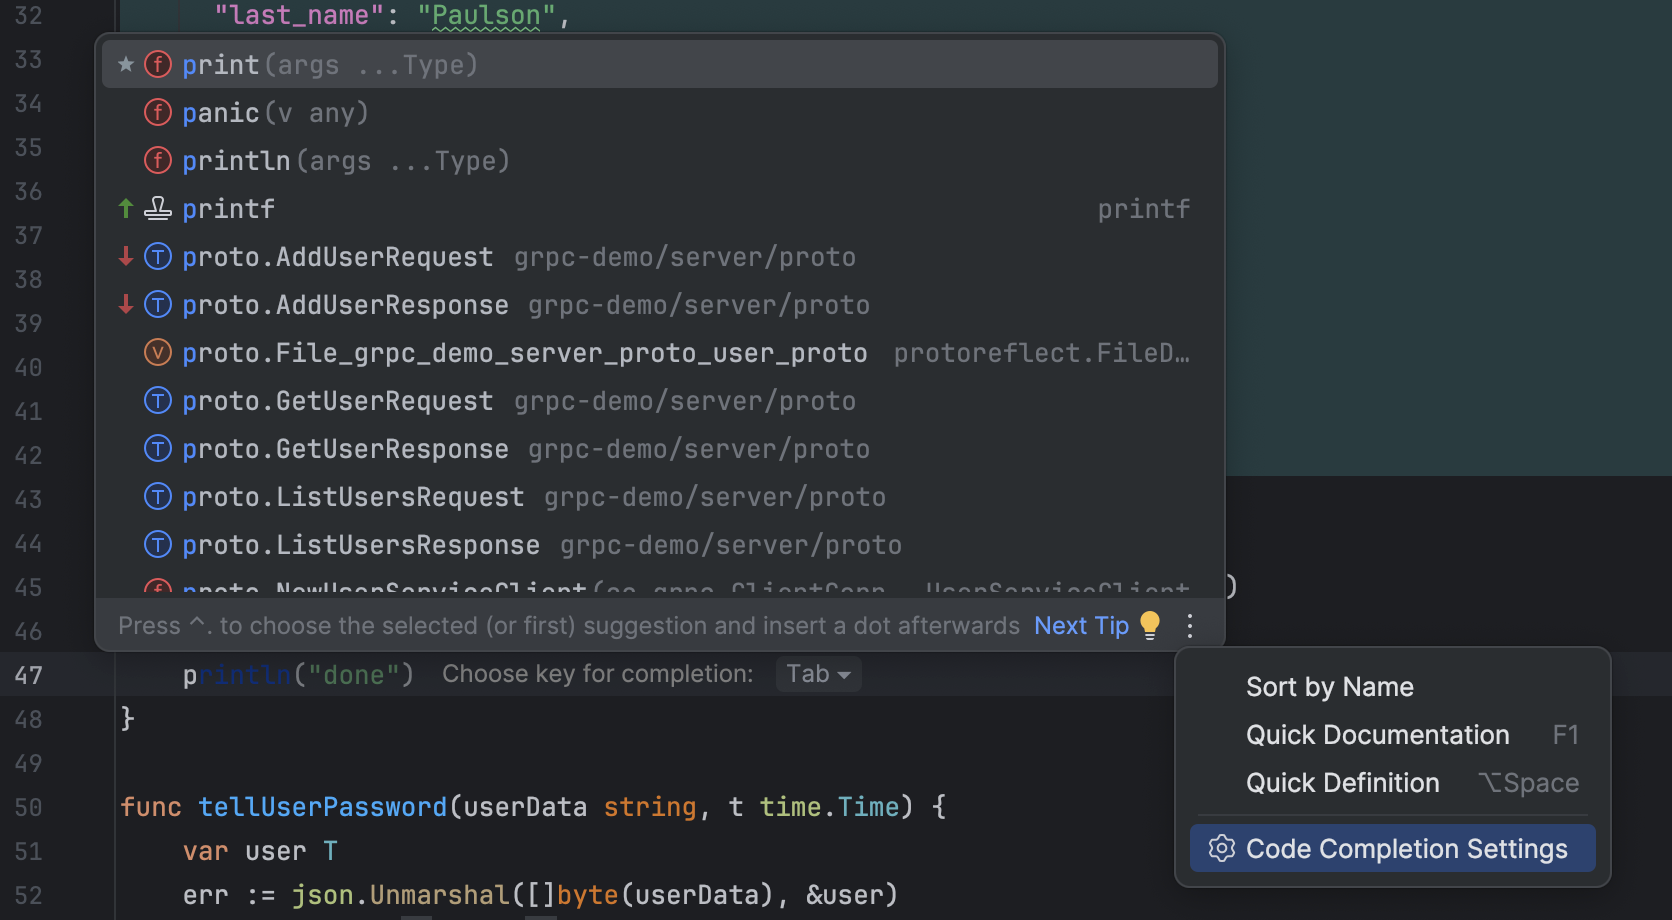Click the live template stamp icon for printf
This screenshot has height=920, width=1672.
click(158, 208)
